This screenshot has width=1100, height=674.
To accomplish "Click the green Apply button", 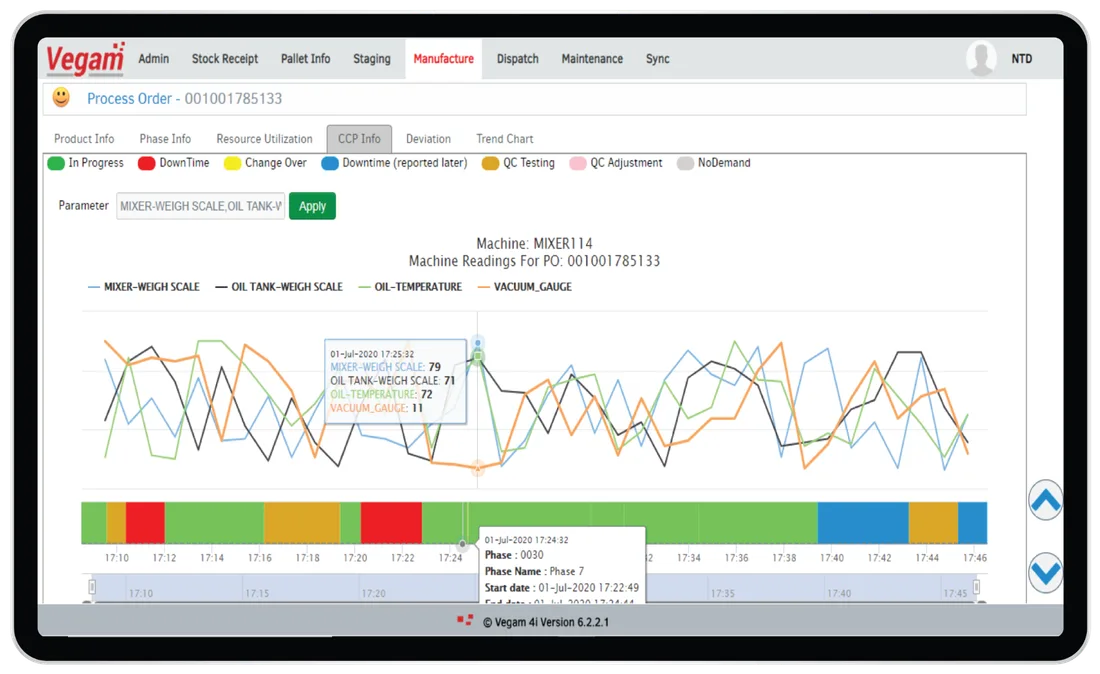I will 312,206.
